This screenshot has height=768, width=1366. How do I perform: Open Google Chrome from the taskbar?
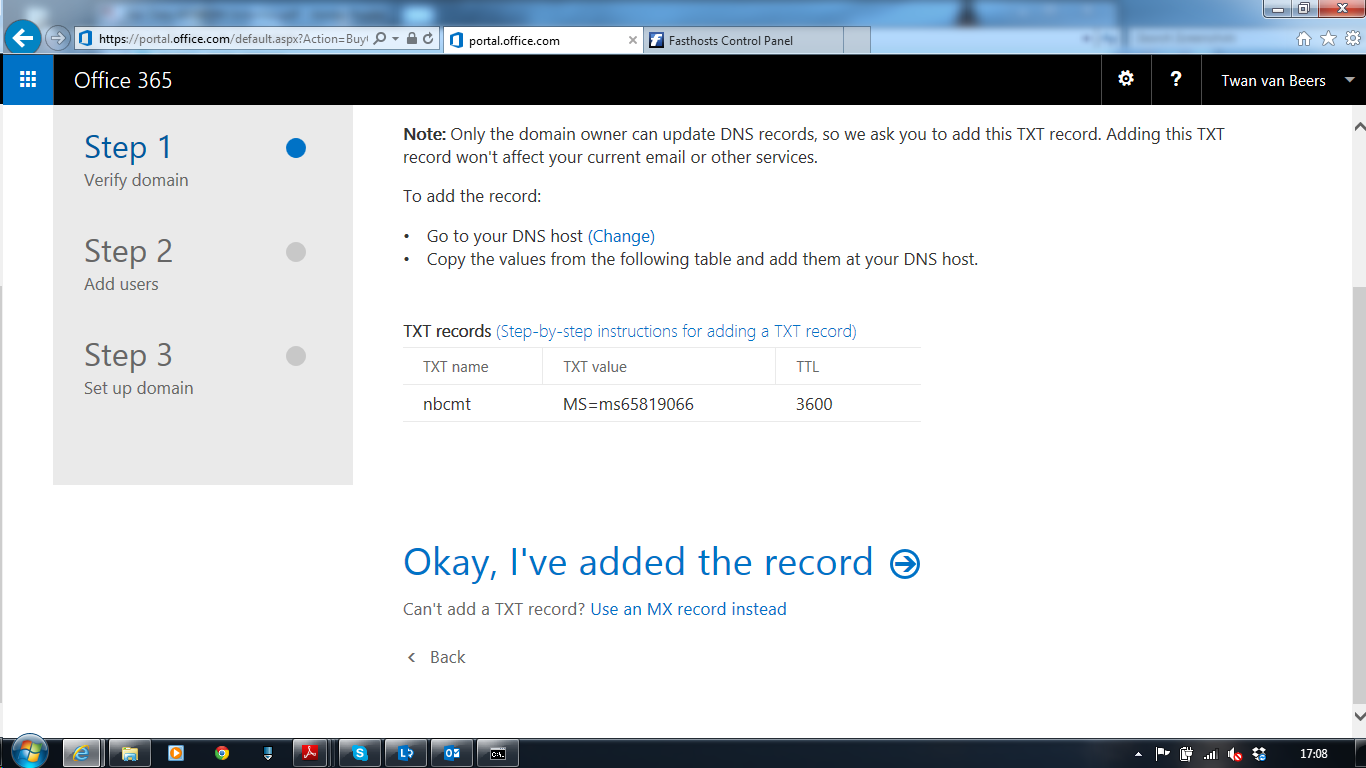pos(222,753)
